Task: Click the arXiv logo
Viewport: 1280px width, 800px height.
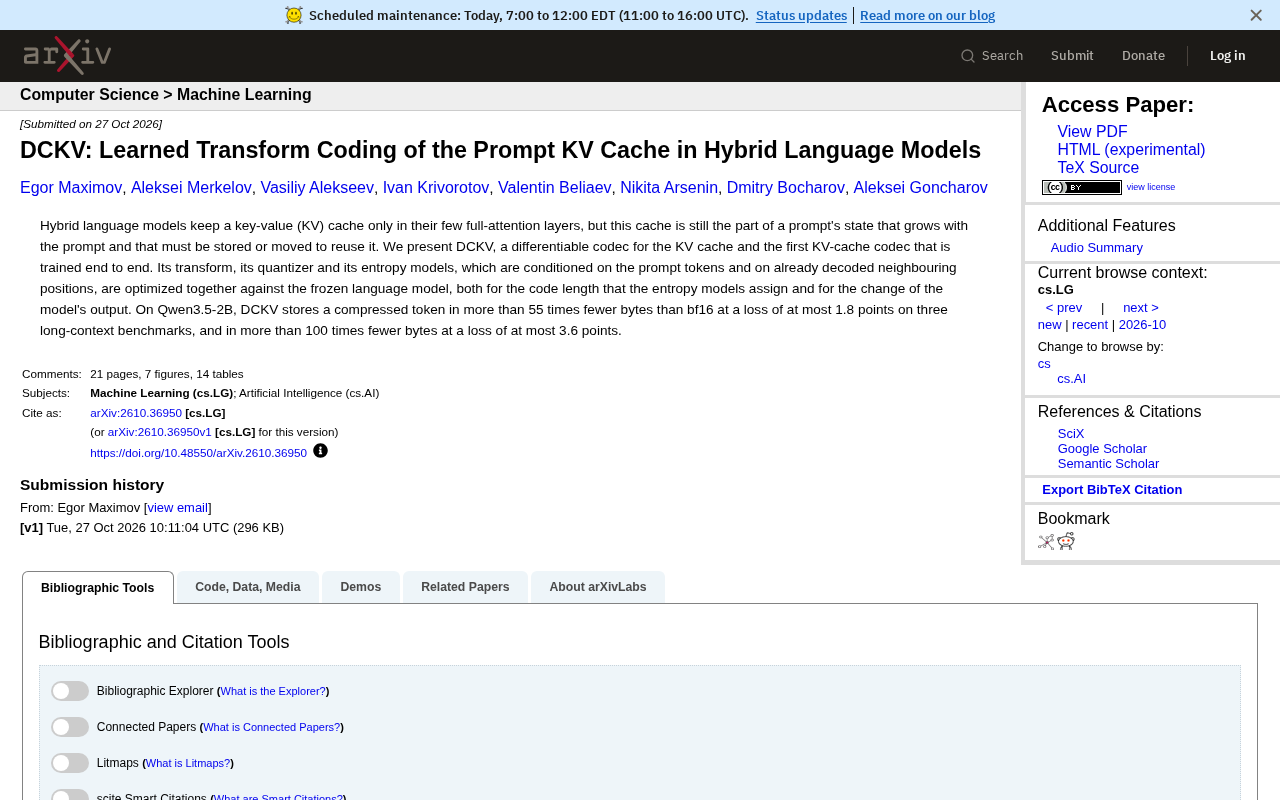Action: 67,56
